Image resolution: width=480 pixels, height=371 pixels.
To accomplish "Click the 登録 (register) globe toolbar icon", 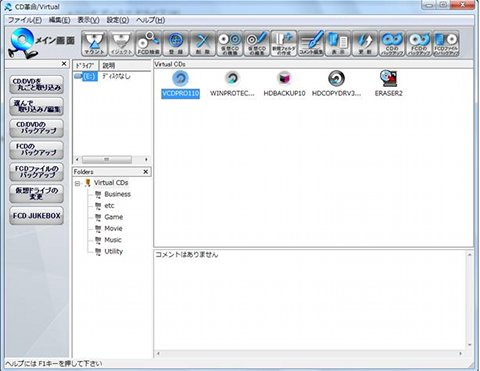I will (176, 43).
